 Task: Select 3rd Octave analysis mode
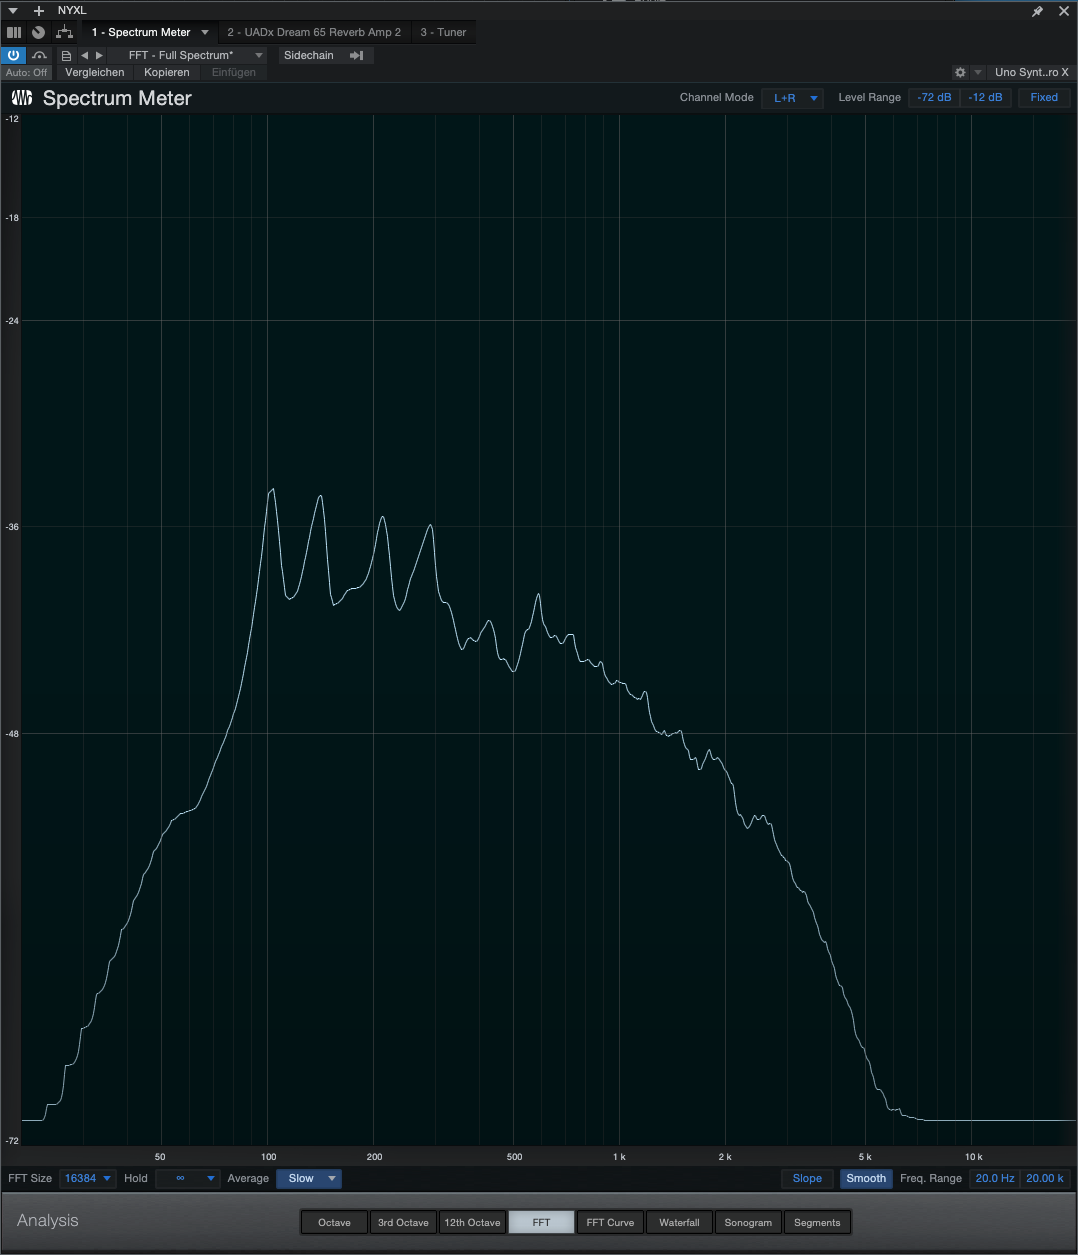[x=403, y=1223]
